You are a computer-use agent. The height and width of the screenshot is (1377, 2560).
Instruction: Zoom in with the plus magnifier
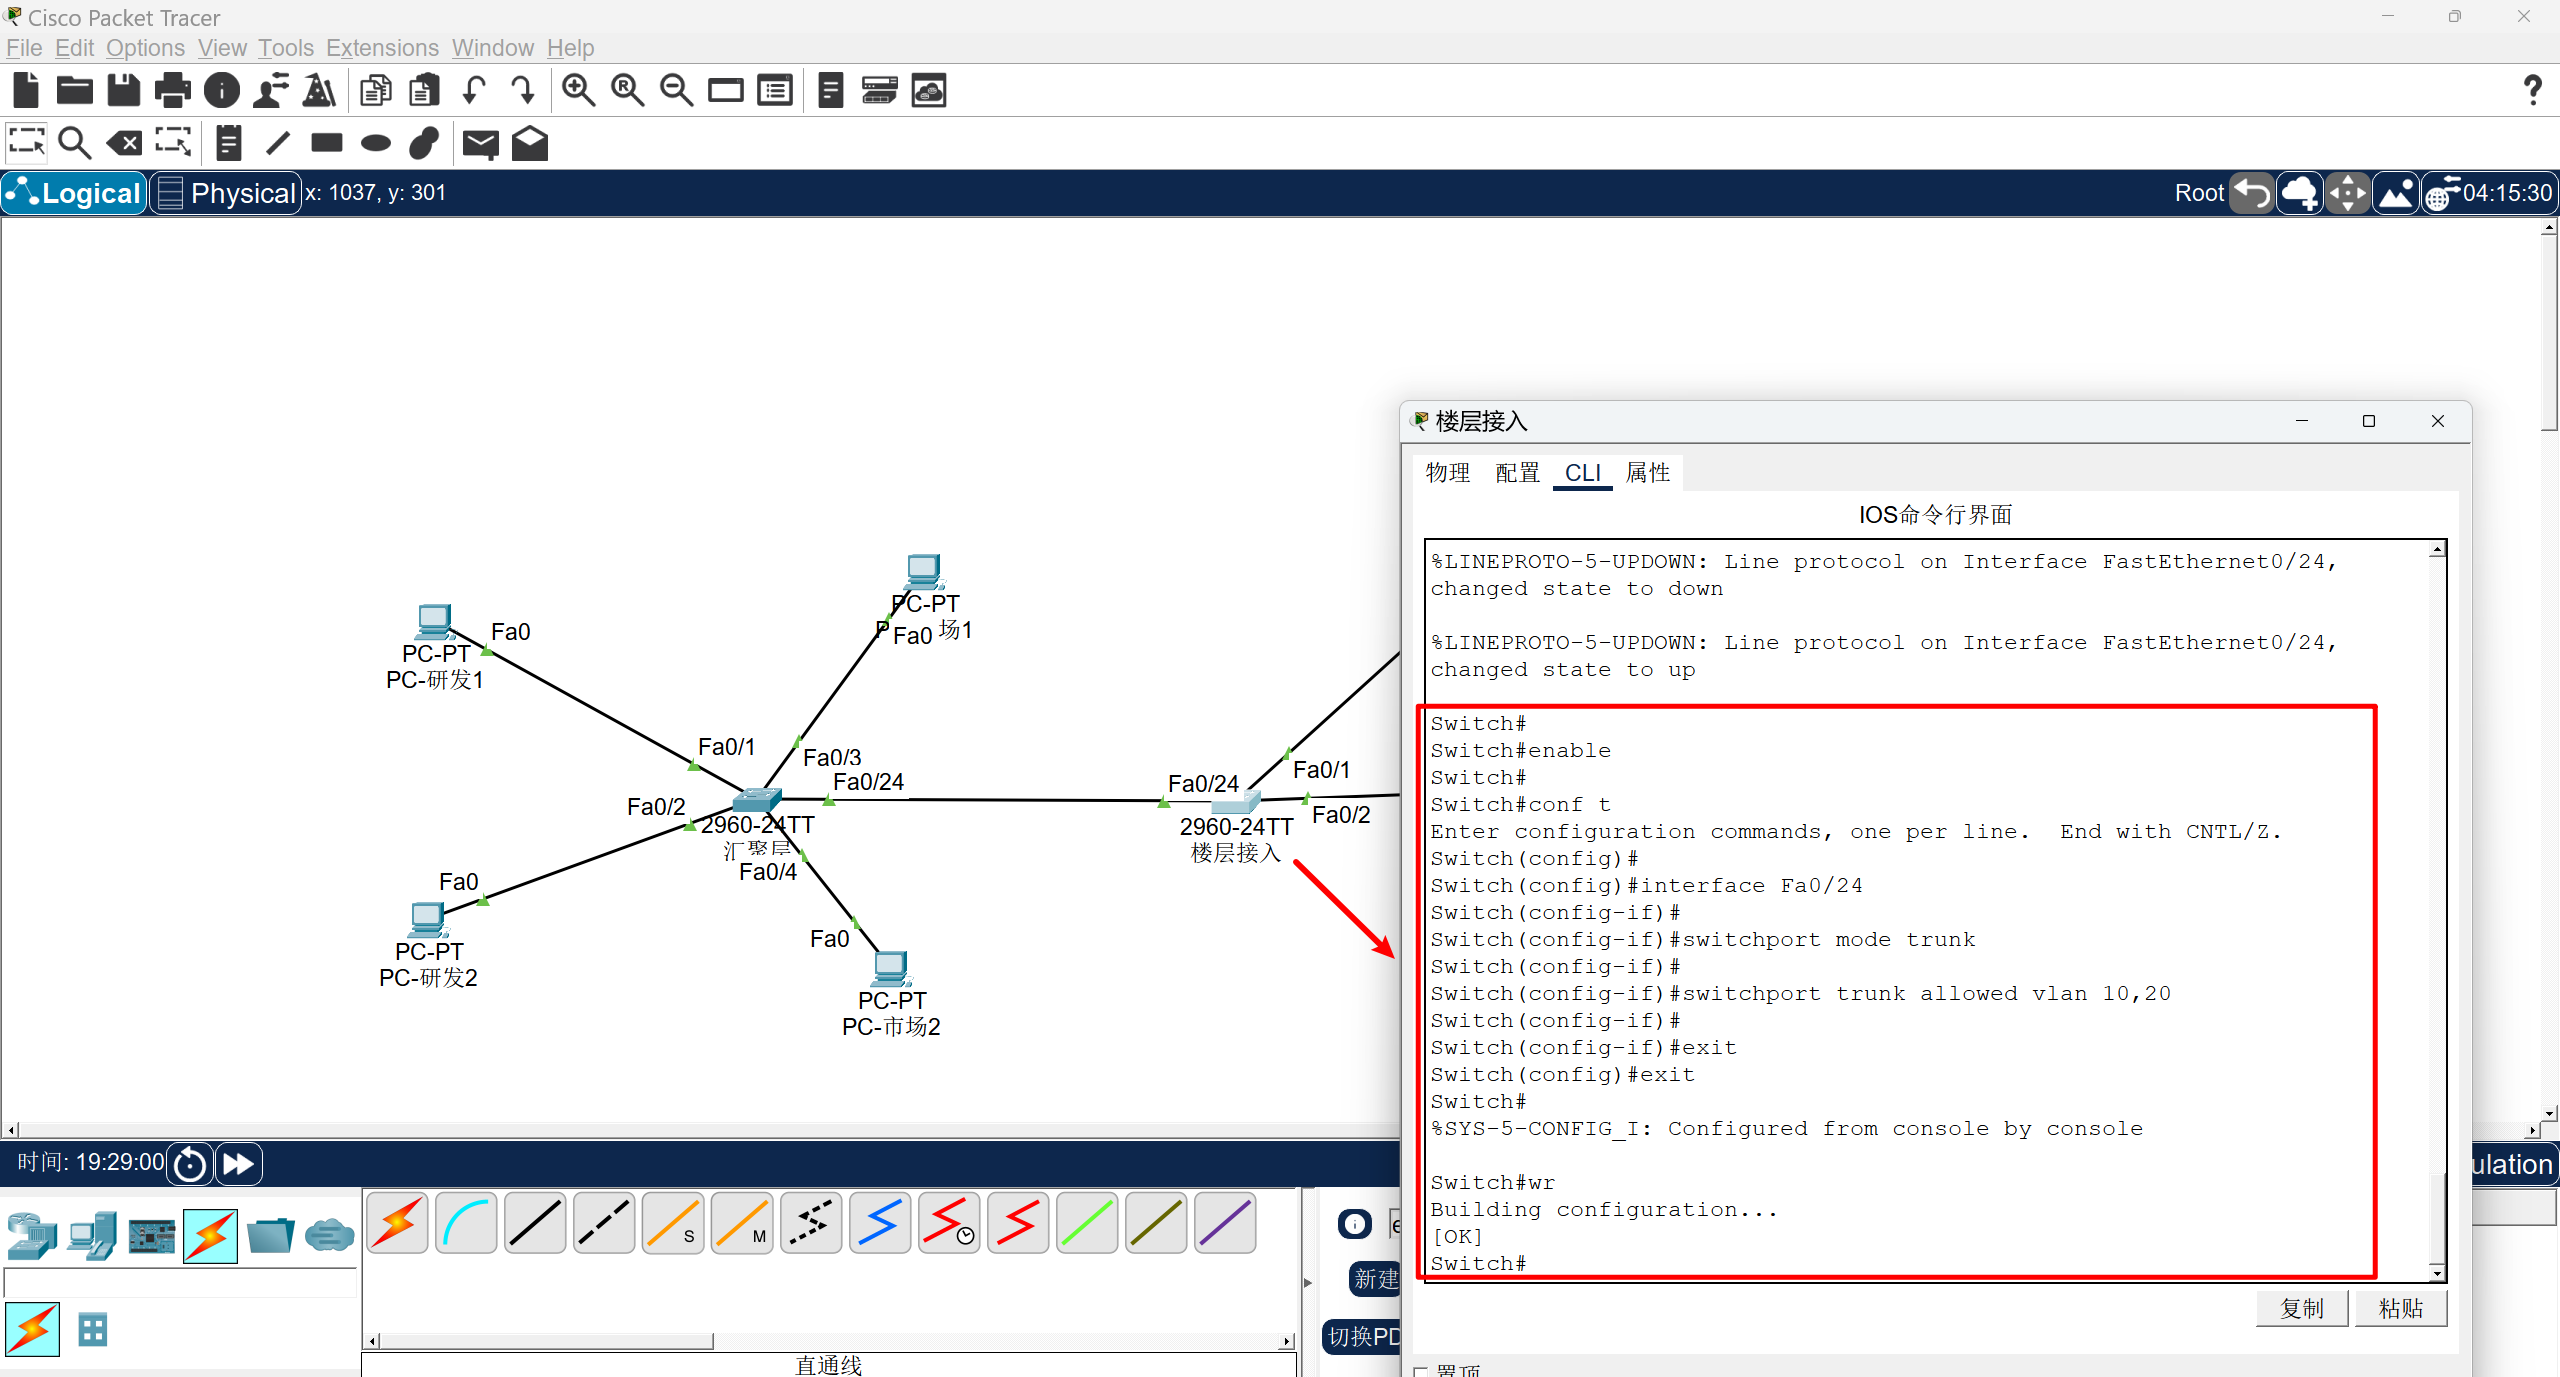pos(578,91)
